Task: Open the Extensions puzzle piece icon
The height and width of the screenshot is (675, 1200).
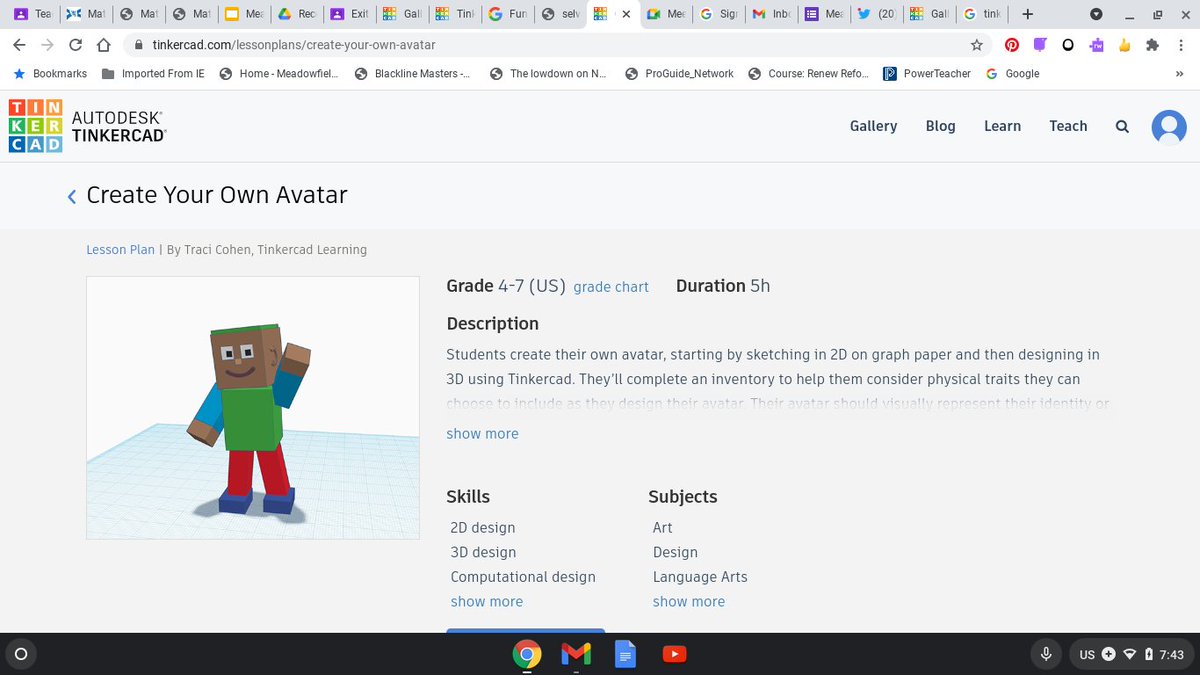Action: click(1151, 45)
